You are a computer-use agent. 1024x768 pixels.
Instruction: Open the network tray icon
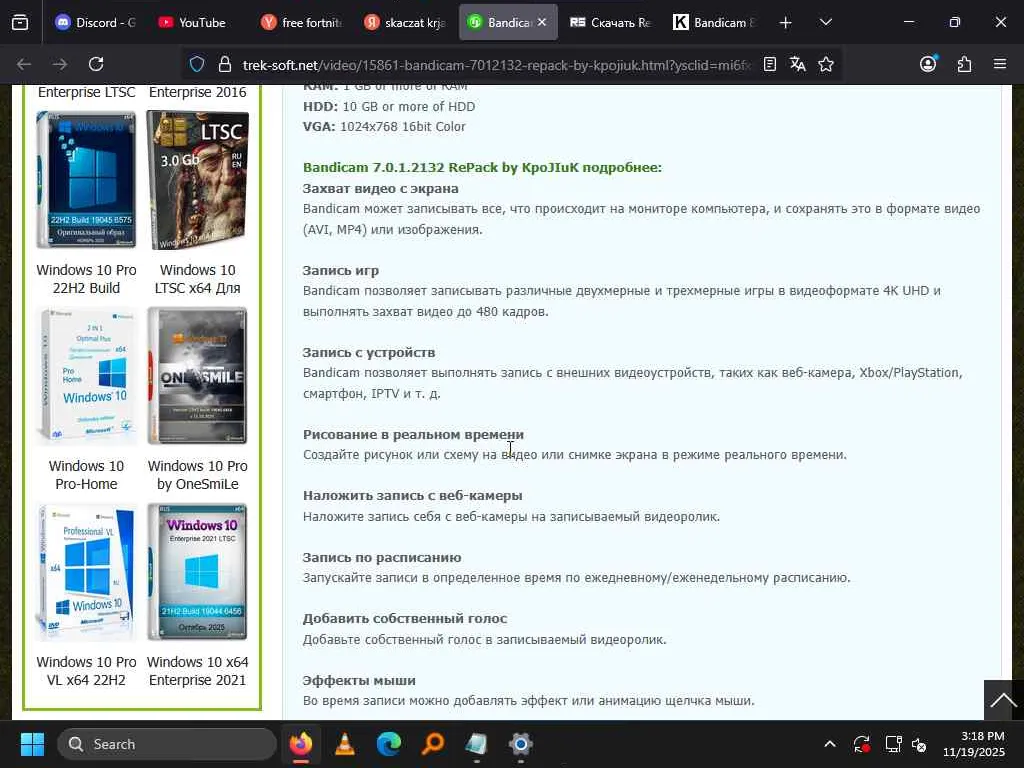pos(893,744)
